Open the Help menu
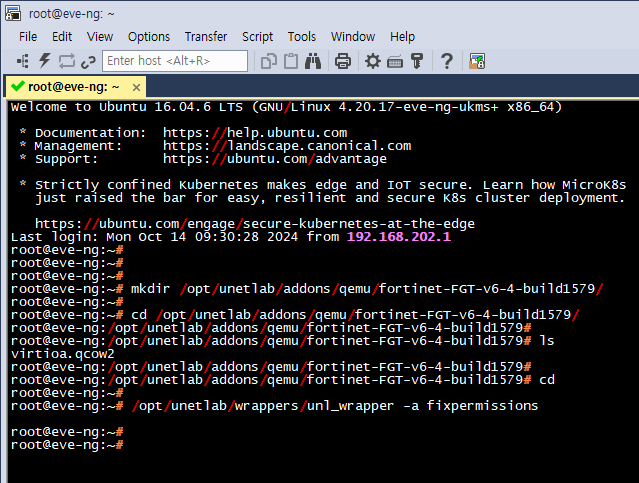Image resolution: width=639 pixels, height=483 pixels. pyautogui.click(x=402, y=37)
